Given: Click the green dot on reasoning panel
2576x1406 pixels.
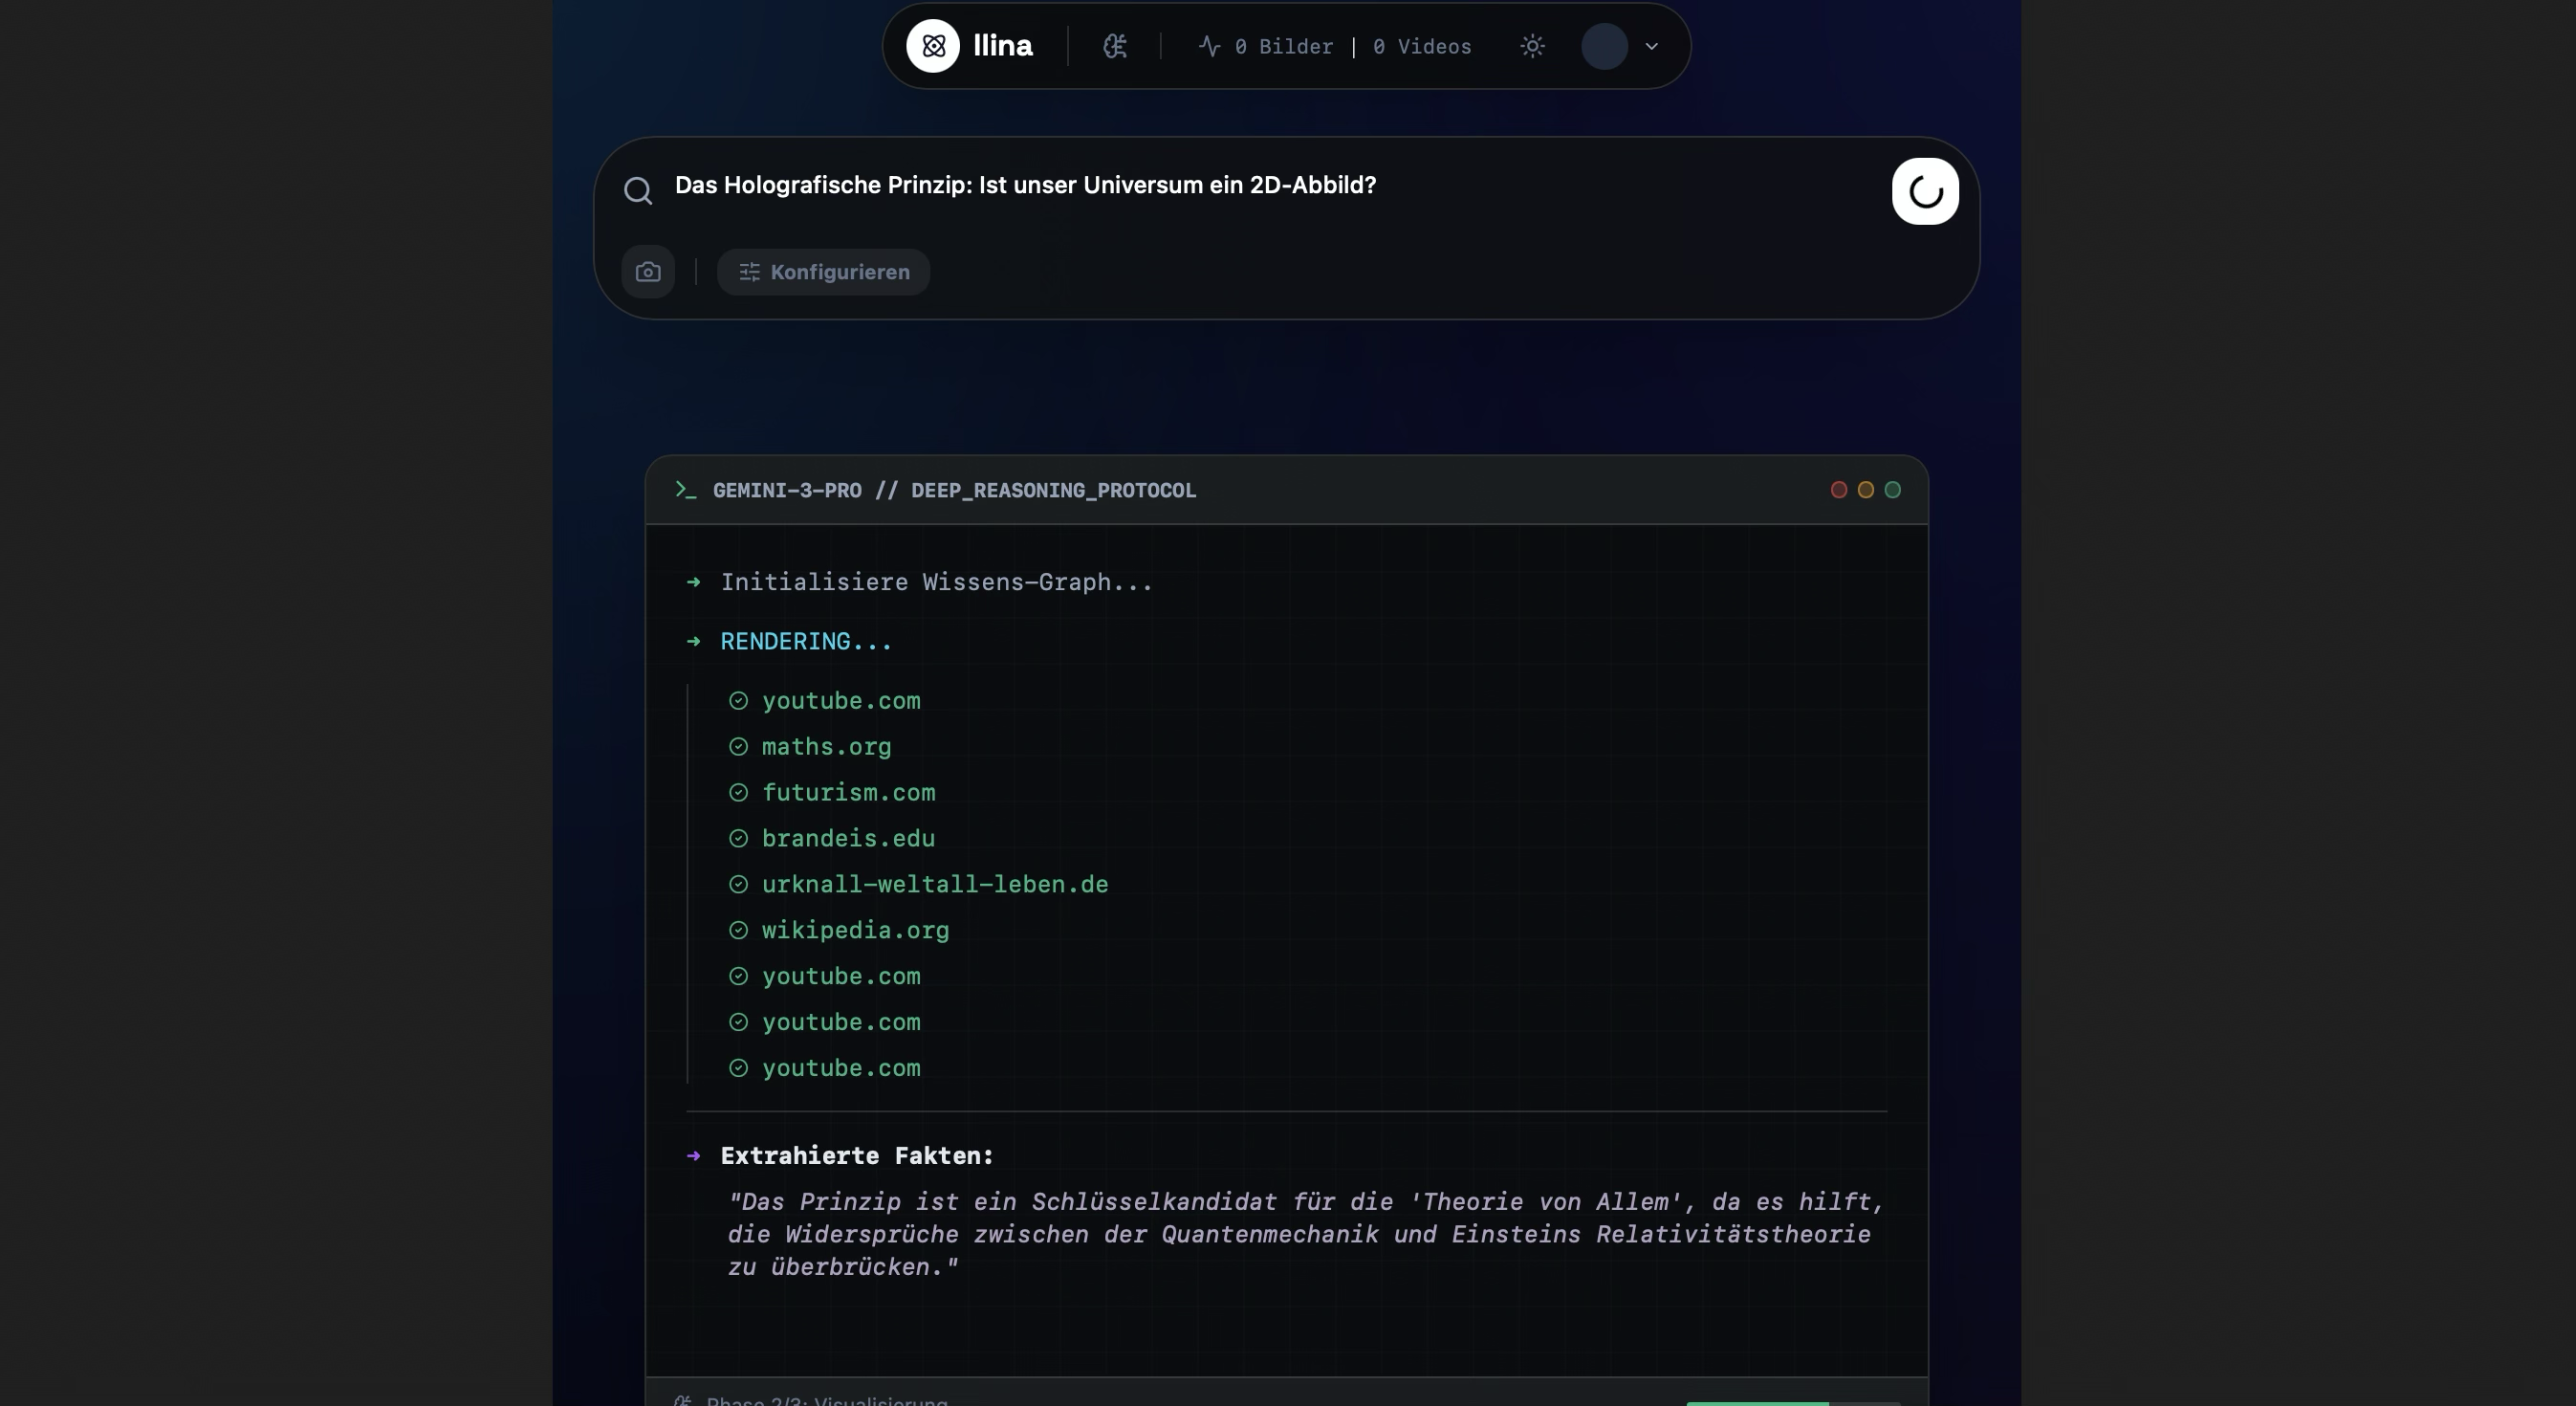Looking at the screenshot, I should tap(1892, 490).
